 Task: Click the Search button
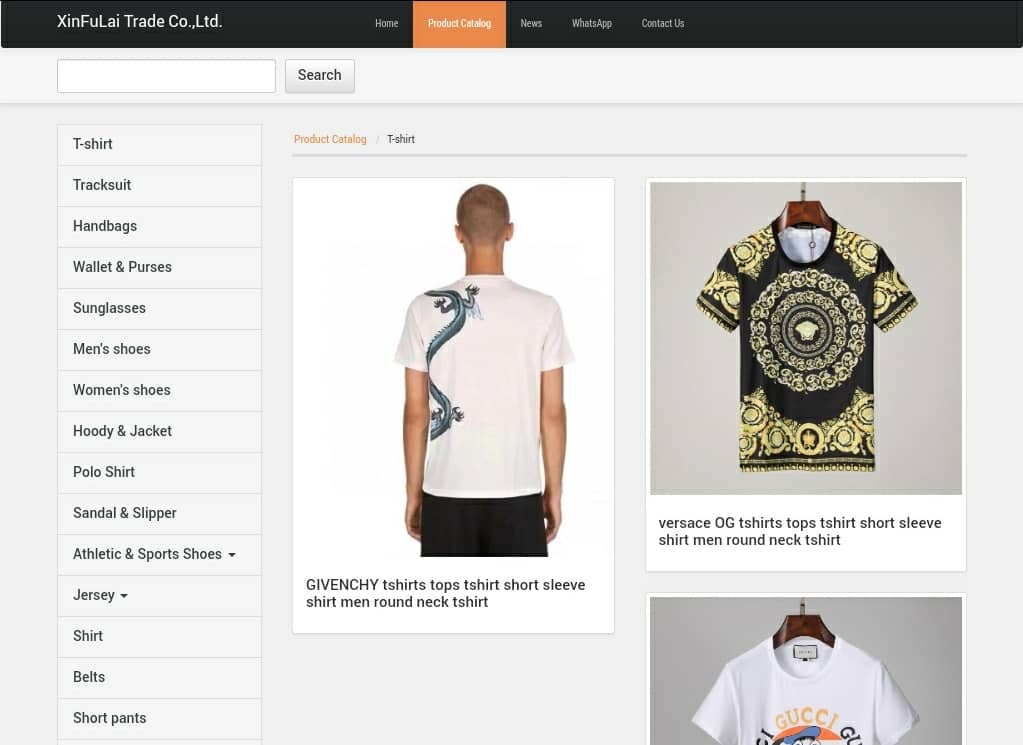pos(320,76)
